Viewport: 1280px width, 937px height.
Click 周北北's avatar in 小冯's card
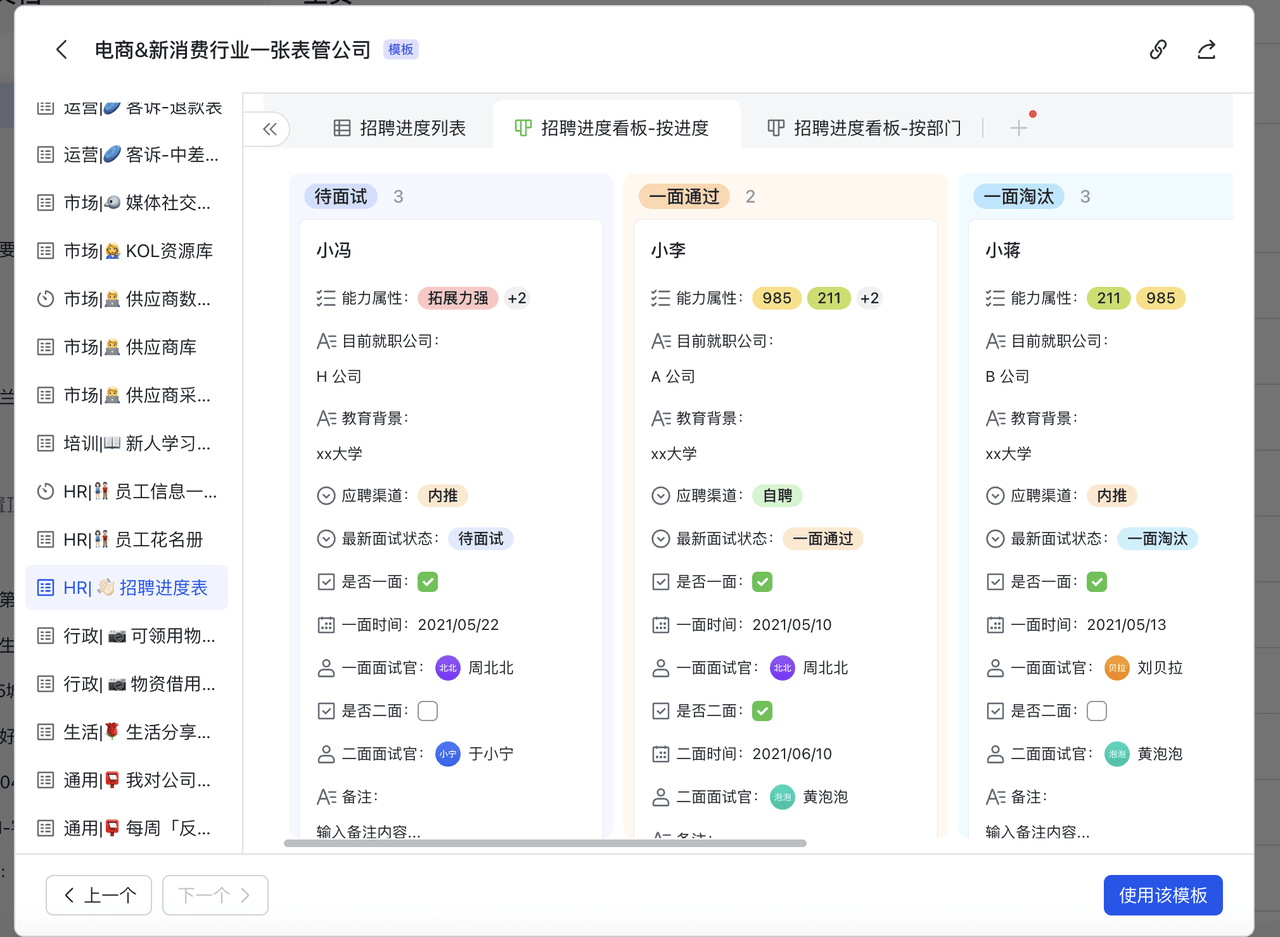(448, 668)
